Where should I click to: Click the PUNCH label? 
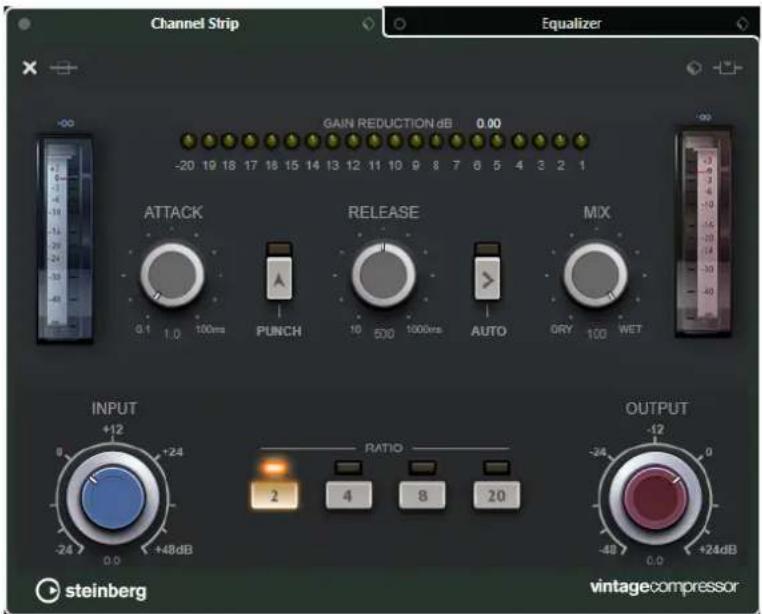pos(279,331)
